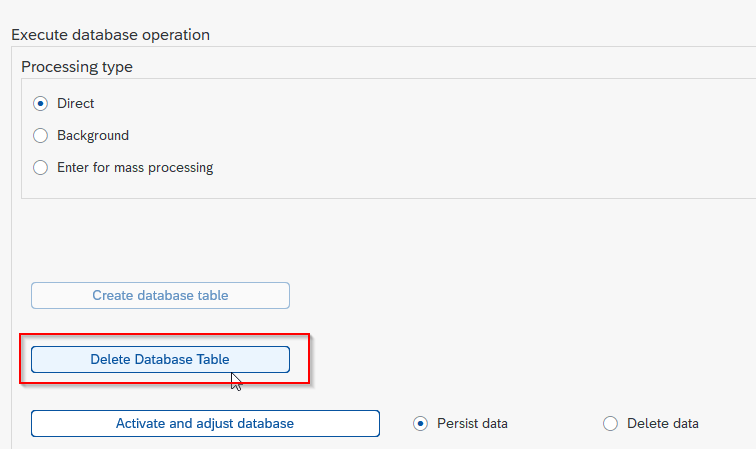Click the "Delete data" label text
Viewport: 756px width, 449px height.
pos(662,423)
